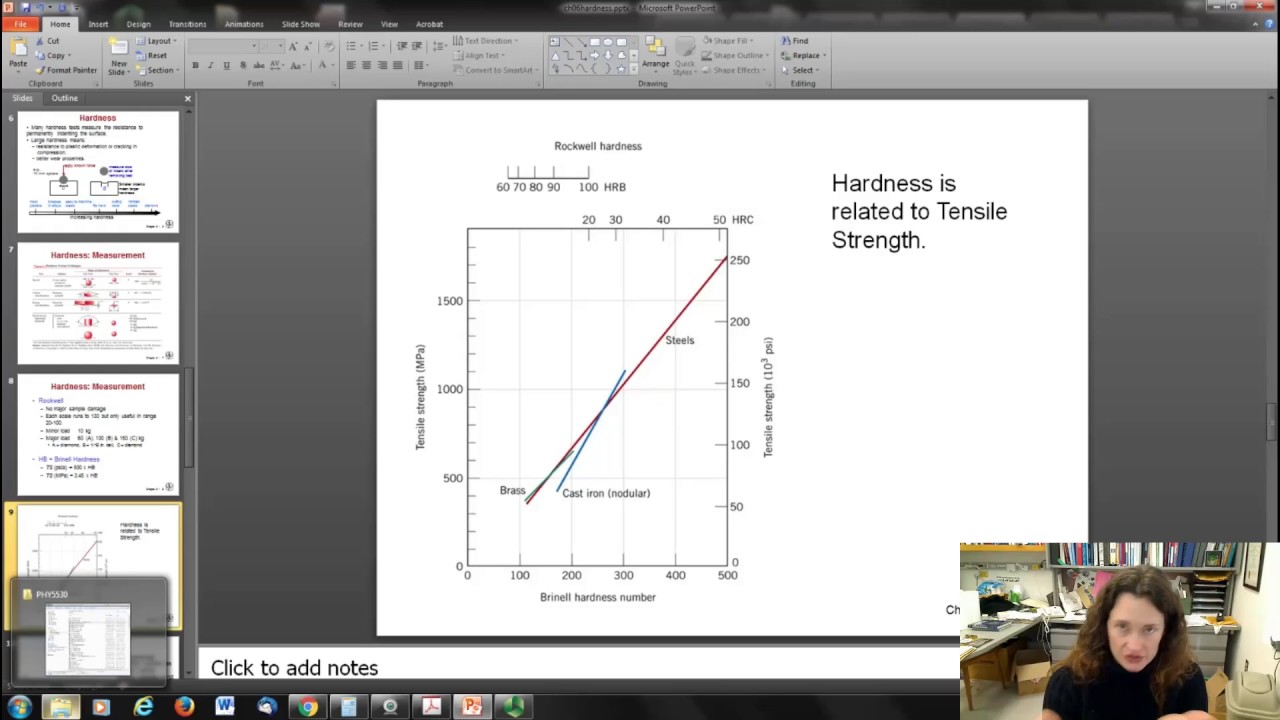Screen dimensions: 1280x720
Task: Click the Reset slide button
Action: point(152,55)
